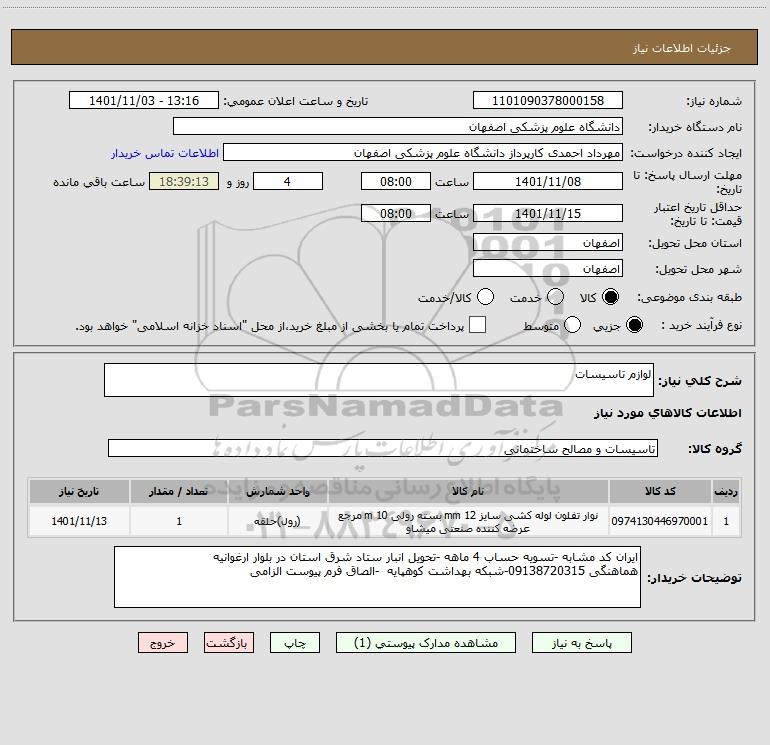Click the response deadline hour field
This screenshot has height=745, width=770.
pos(396,182)
